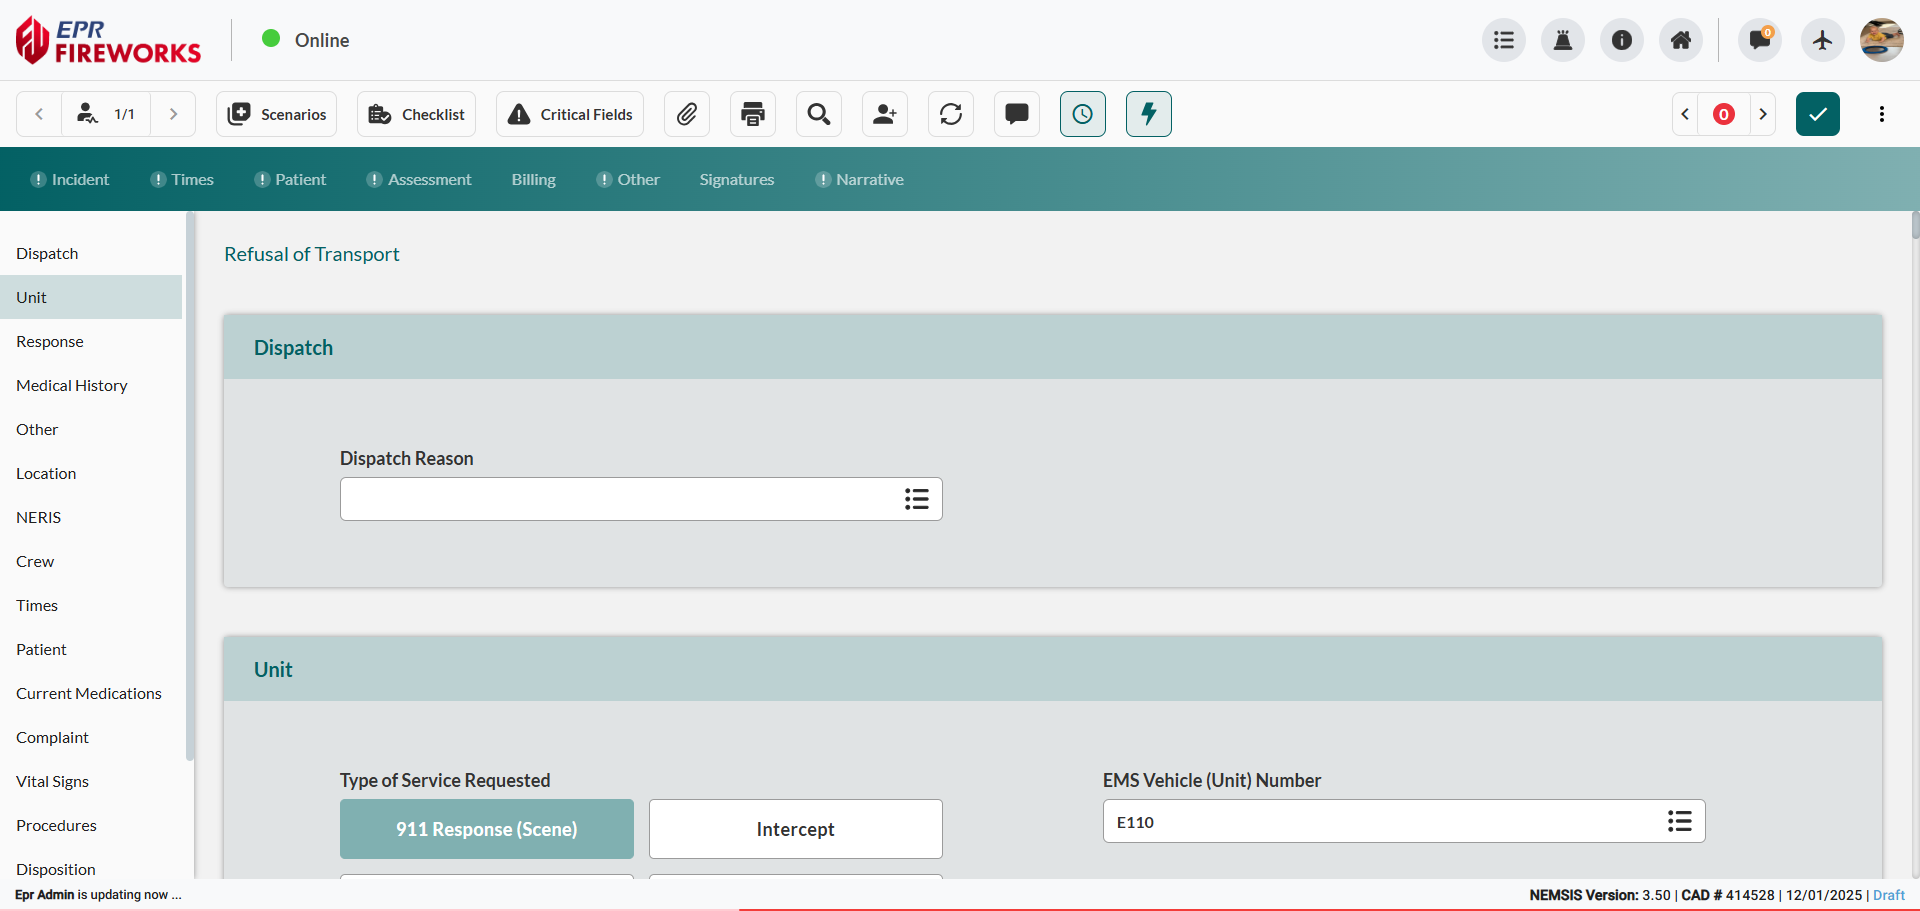Toggle the green checkmark validate button
This screenshot has height=911, width=1920.
pyautogui.click(x=1817, y=114)
